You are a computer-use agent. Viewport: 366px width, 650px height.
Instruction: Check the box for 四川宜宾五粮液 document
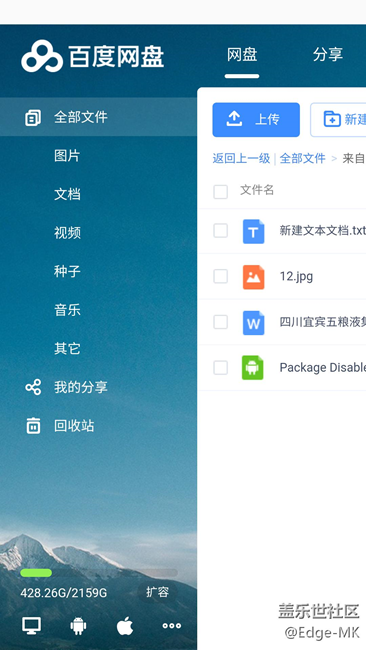point(221,322)
